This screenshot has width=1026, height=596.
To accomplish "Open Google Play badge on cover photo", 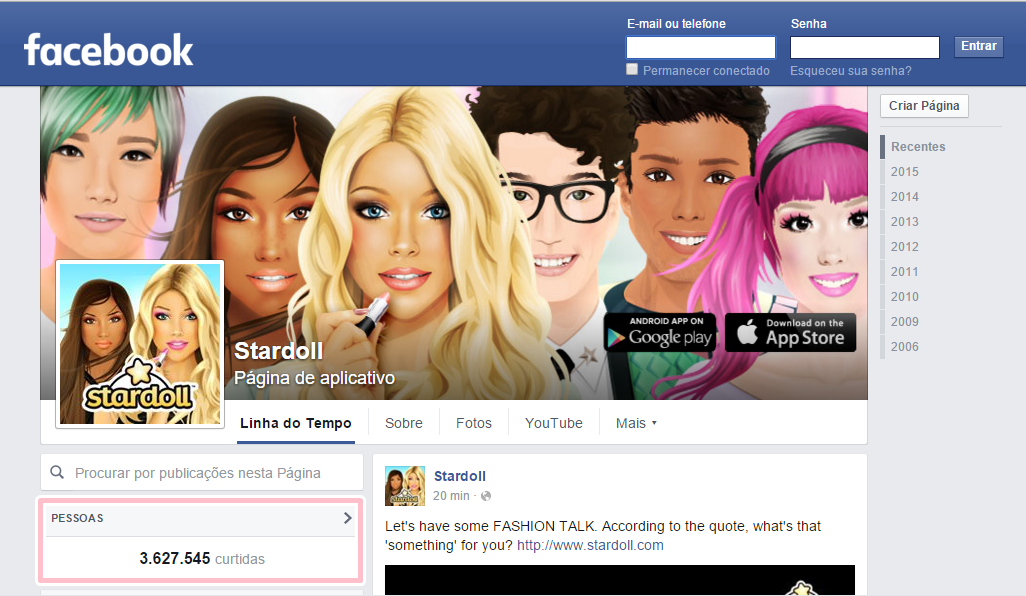I will (660, 332).
